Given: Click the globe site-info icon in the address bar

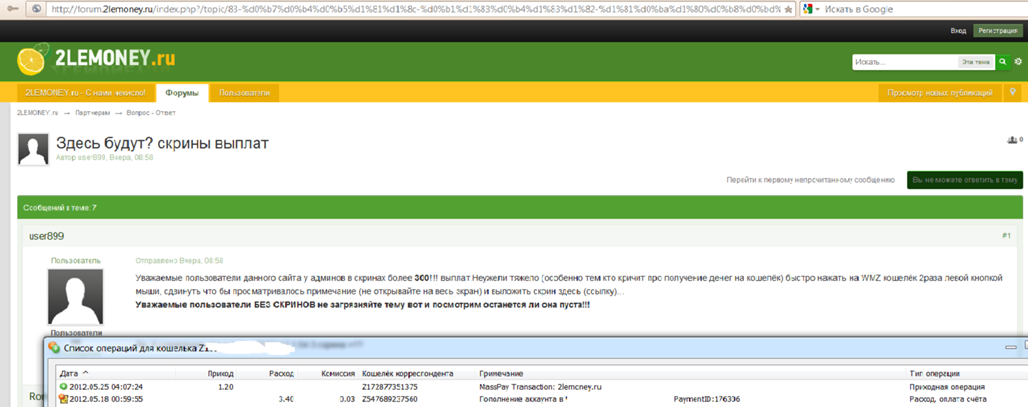Looking at the screenshot, I should coord(35,10).
